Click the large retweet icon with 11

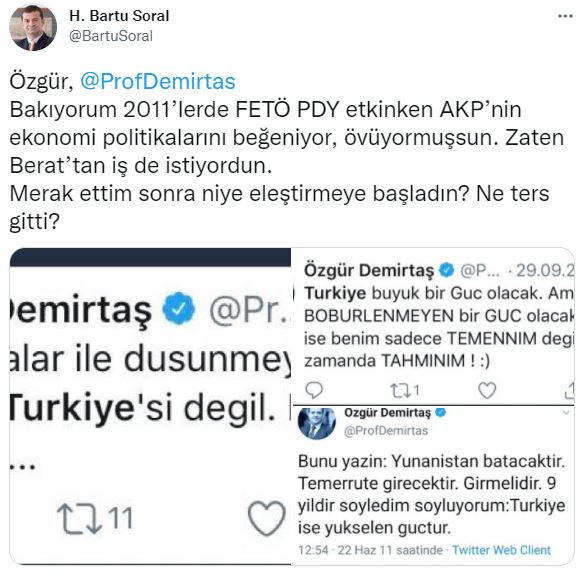point(95,518)
